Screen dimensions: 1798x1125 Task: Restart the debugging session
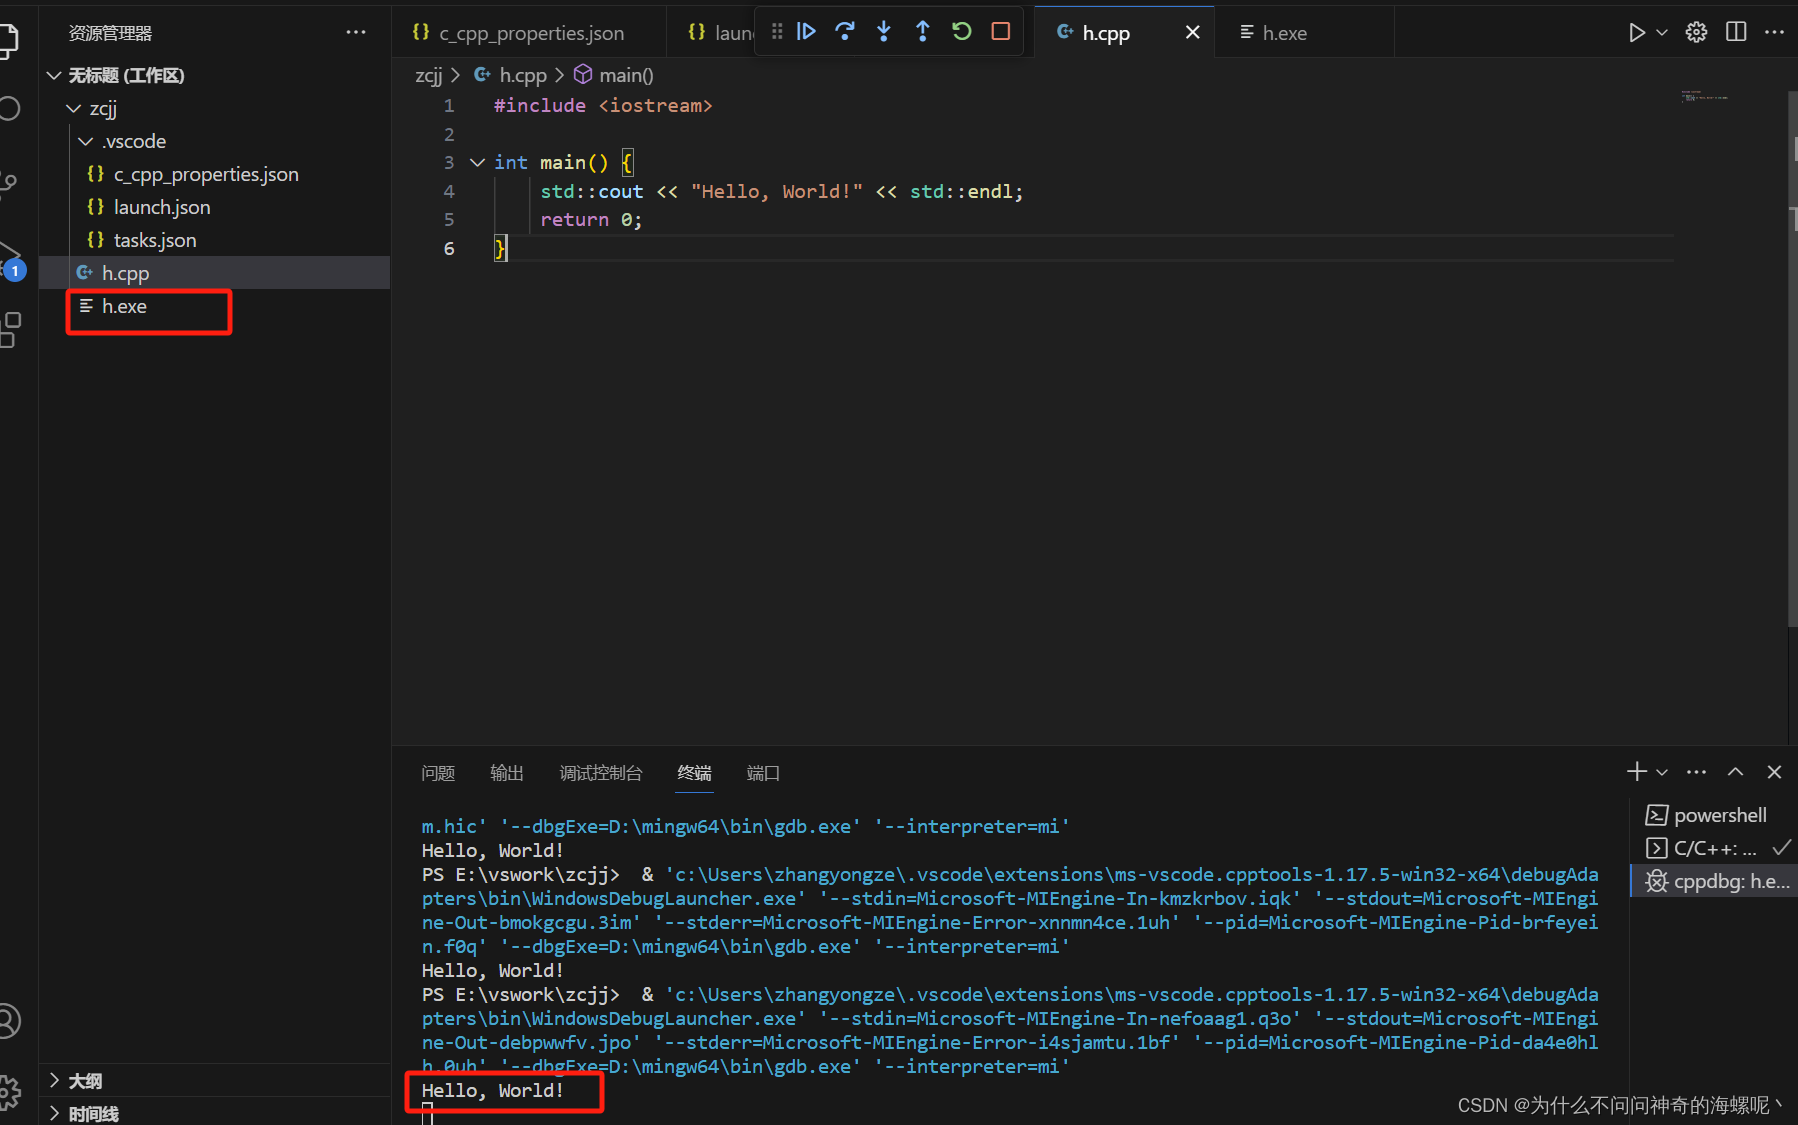(962, 32)
